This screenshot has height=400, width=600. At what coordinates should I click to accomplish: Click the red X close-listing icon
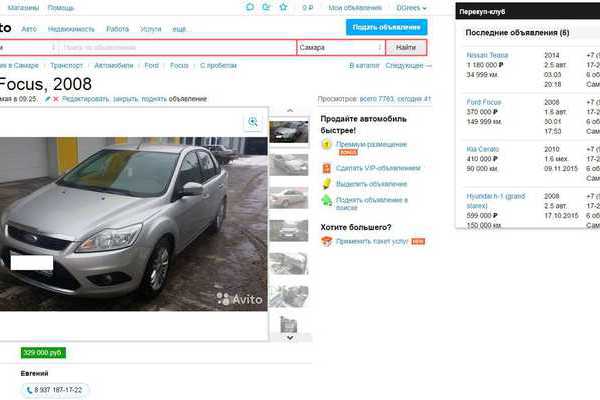56,99
